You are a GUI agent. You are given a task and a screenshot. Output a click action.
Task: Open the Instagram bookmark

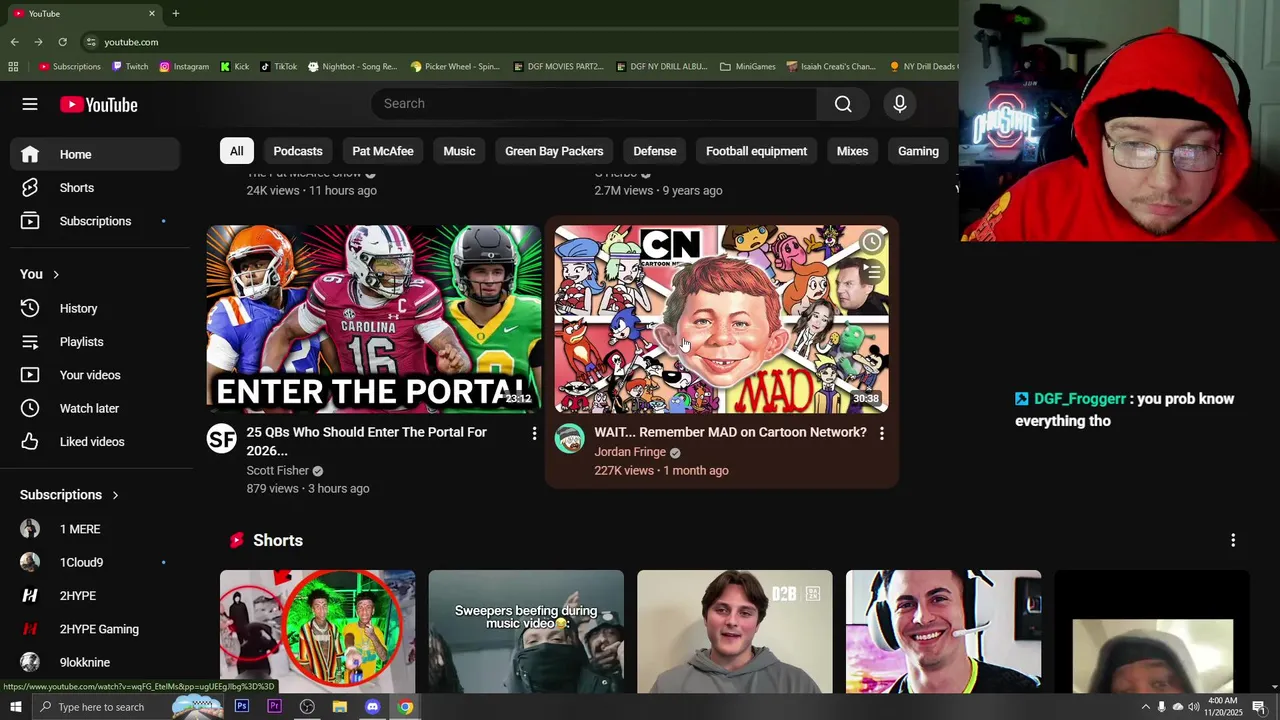[184, 67]
